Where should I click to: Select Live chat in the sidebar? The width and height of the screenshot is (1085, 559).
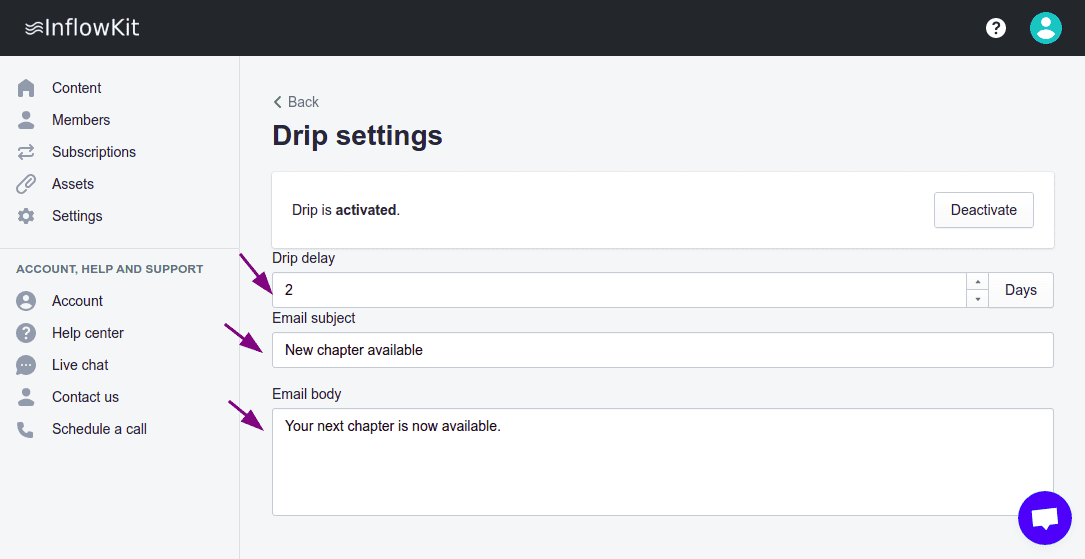click(80, 365)
